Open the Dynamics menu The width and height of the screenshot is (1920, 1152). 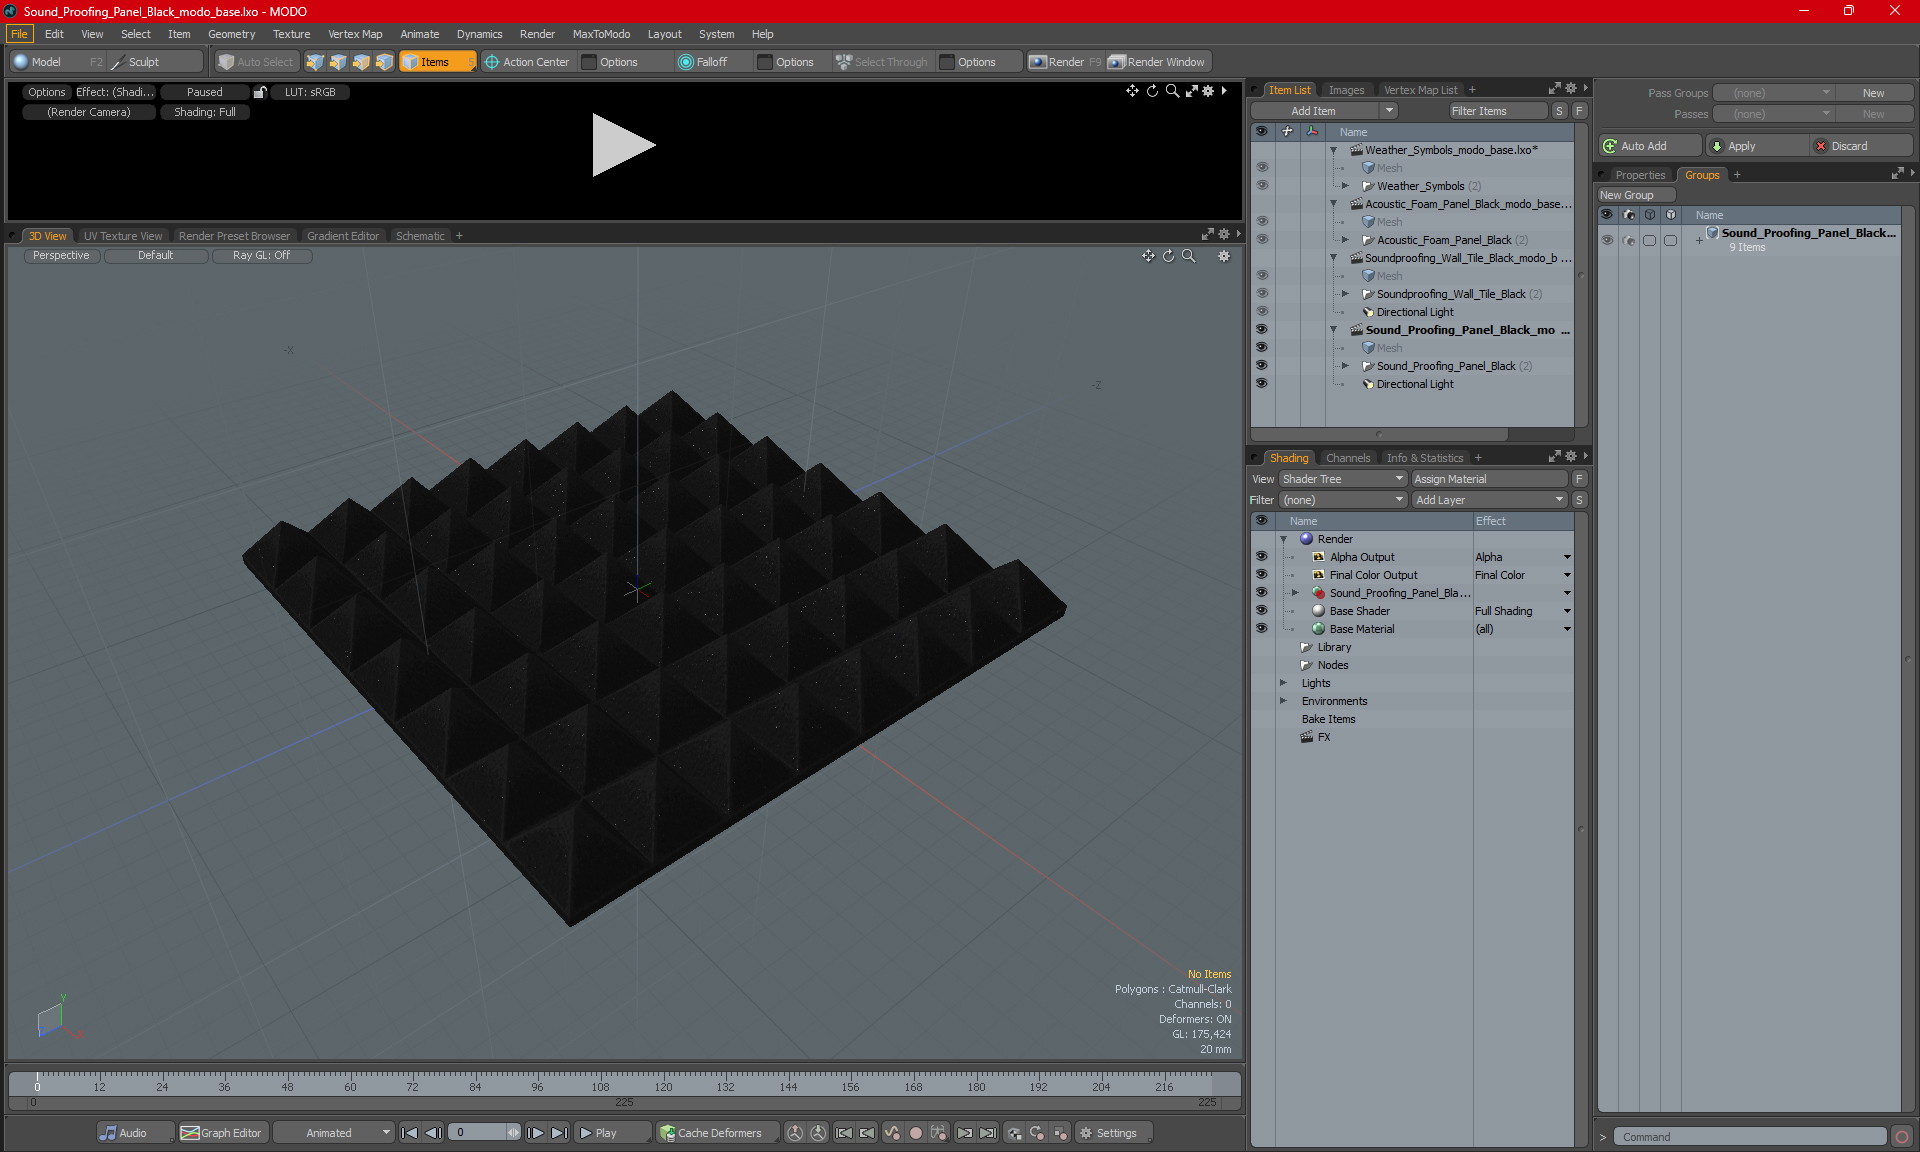click(479, 34)
